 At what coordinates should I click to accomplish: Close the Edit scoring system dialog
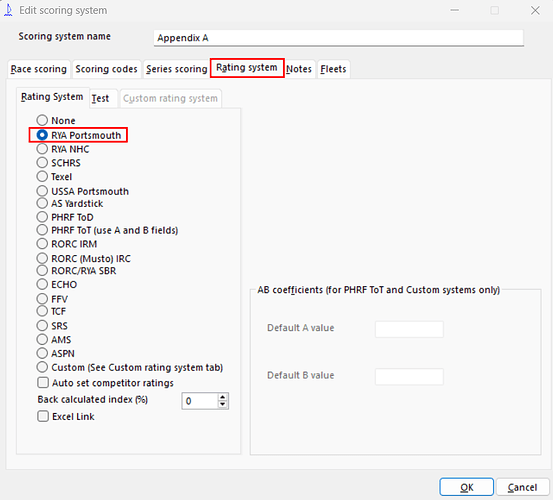[535, 11]
